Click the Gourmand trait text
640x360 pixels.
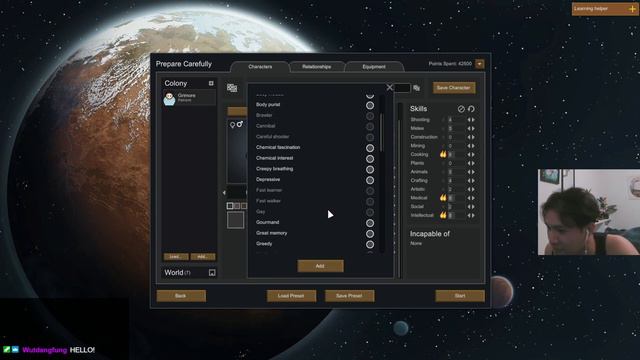(x=267, y=222)
